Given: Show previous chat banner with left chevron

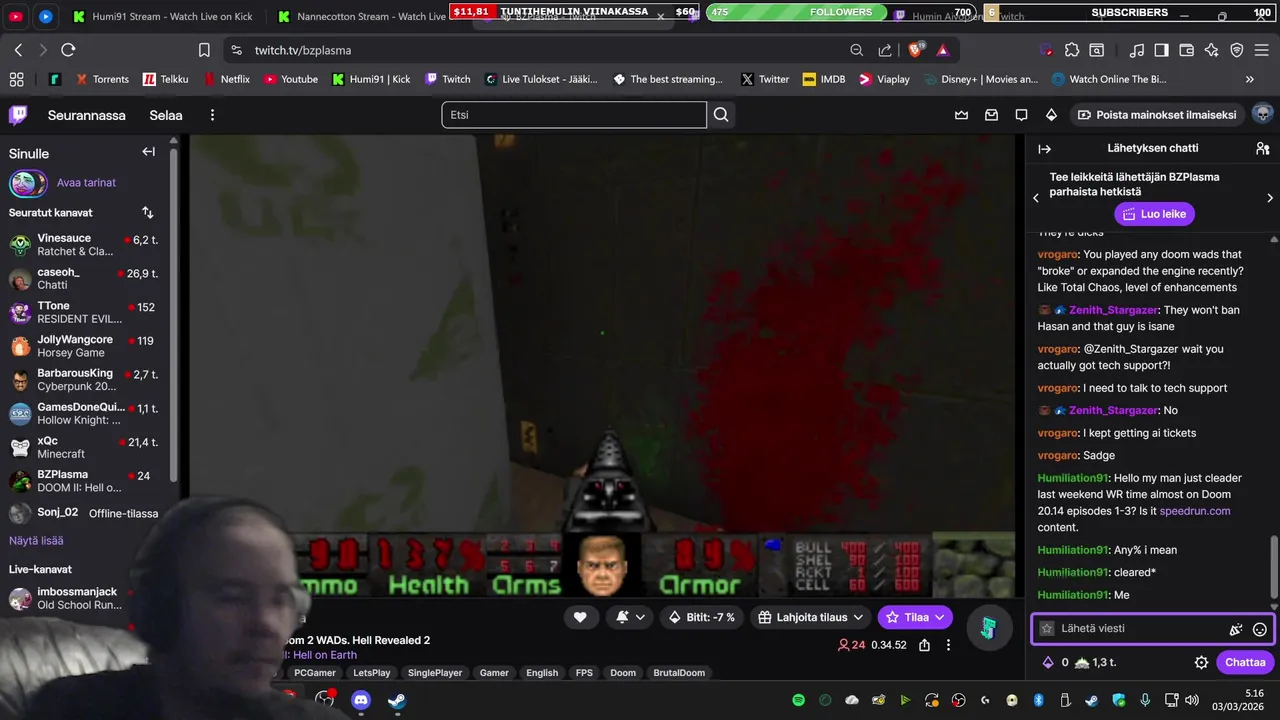Looking at the screenshot, I should [x=1036, y=198].
